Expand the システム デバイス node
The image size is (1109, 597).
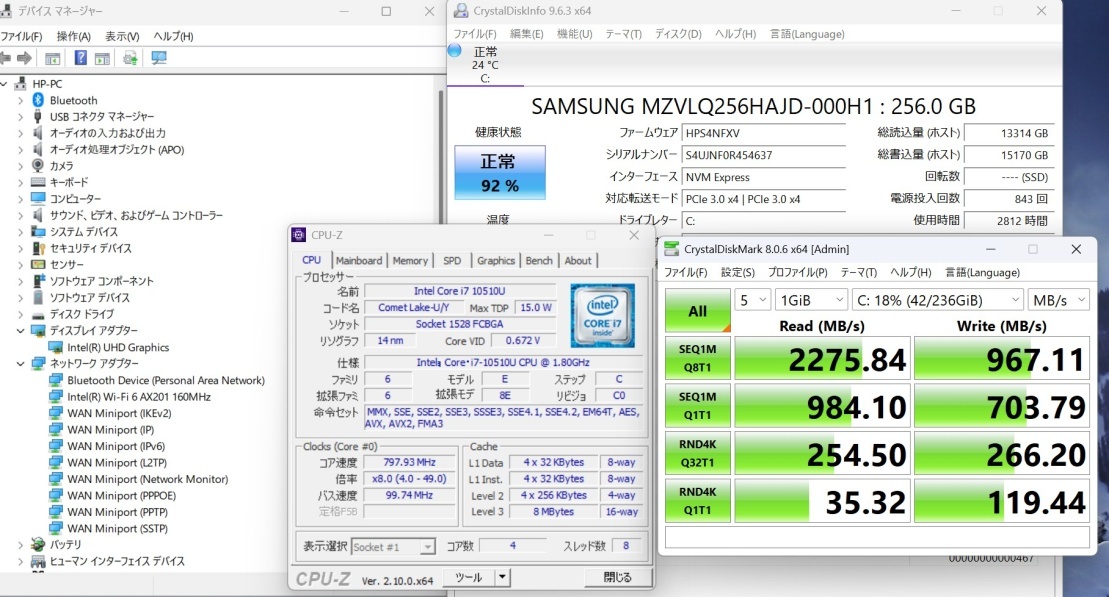pyautogui.click(x=21, y=232)
